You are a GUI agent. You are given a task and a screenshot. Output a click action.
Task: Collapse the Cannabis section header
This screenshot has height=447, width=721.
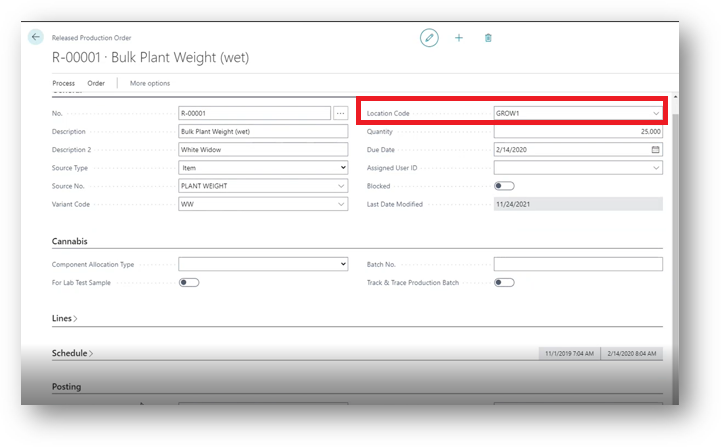69,241
